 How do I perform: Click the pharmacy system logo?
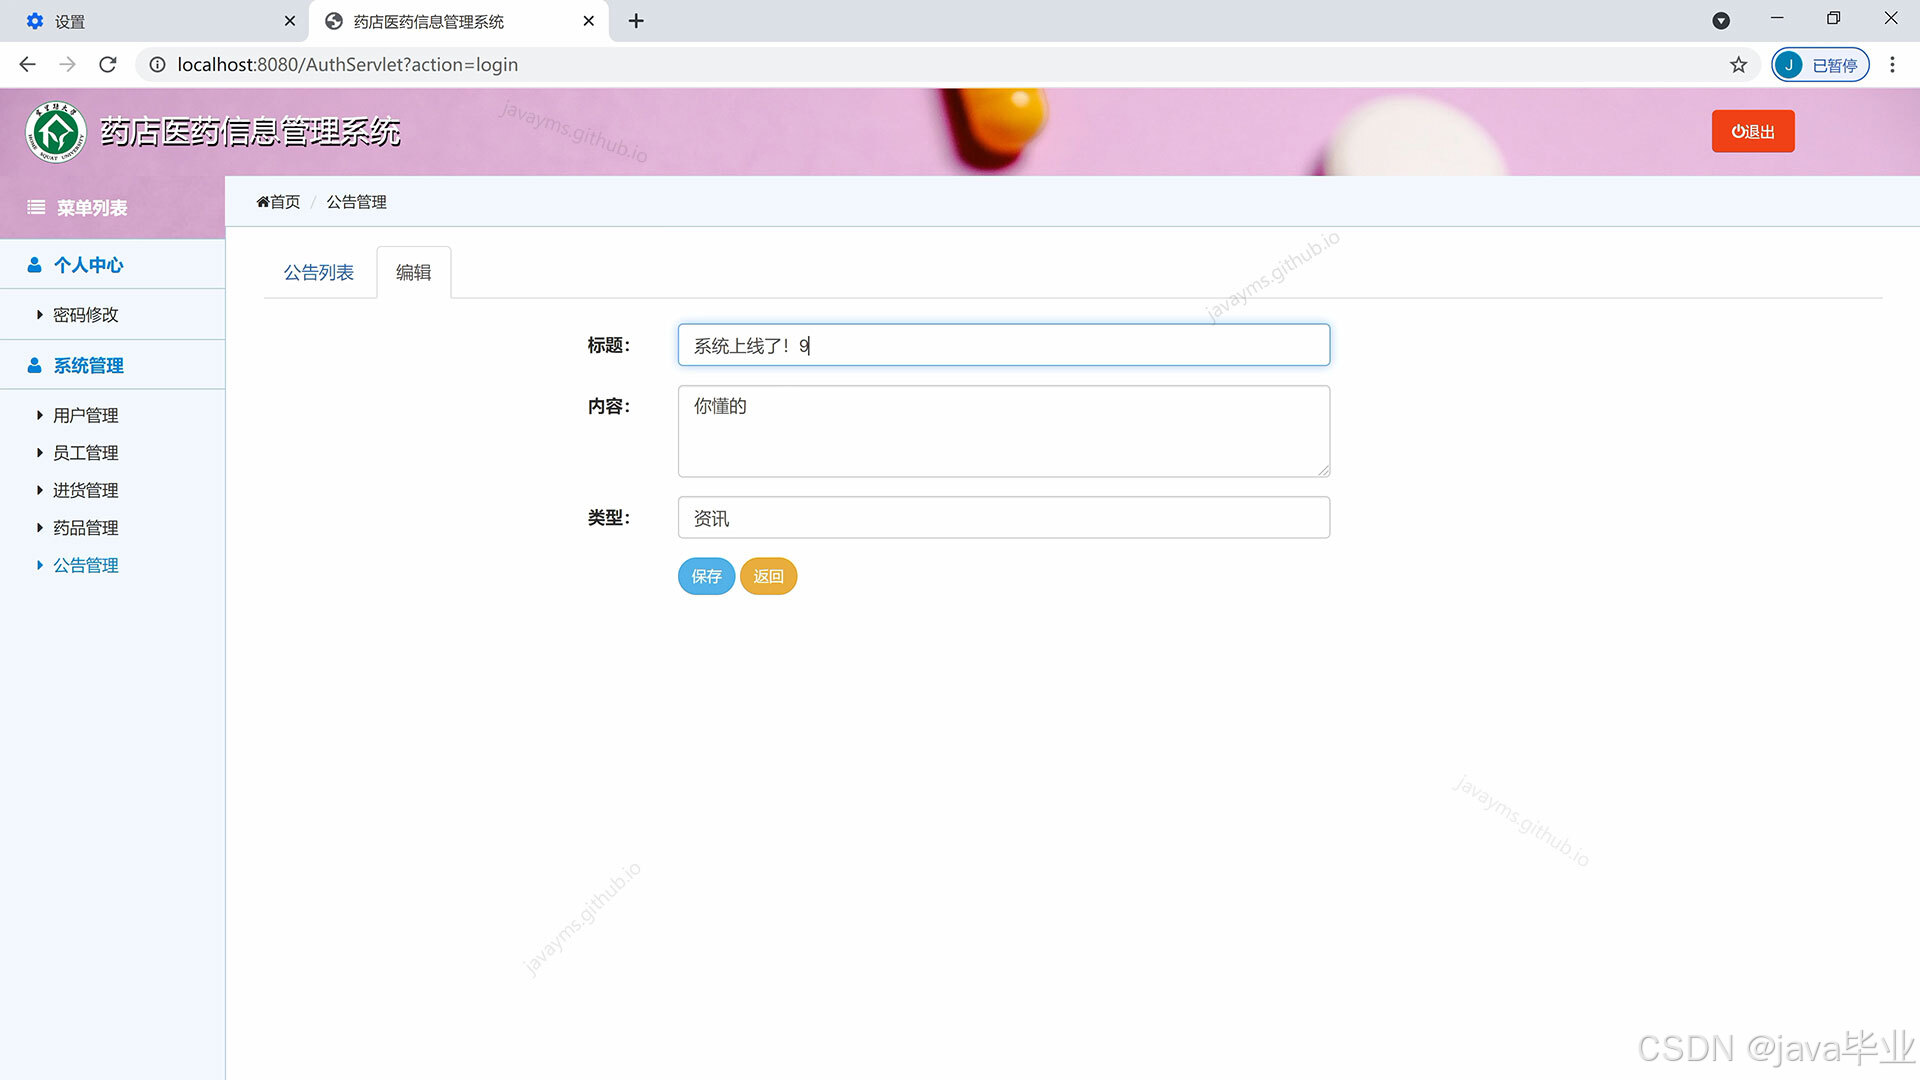point(56,132)
